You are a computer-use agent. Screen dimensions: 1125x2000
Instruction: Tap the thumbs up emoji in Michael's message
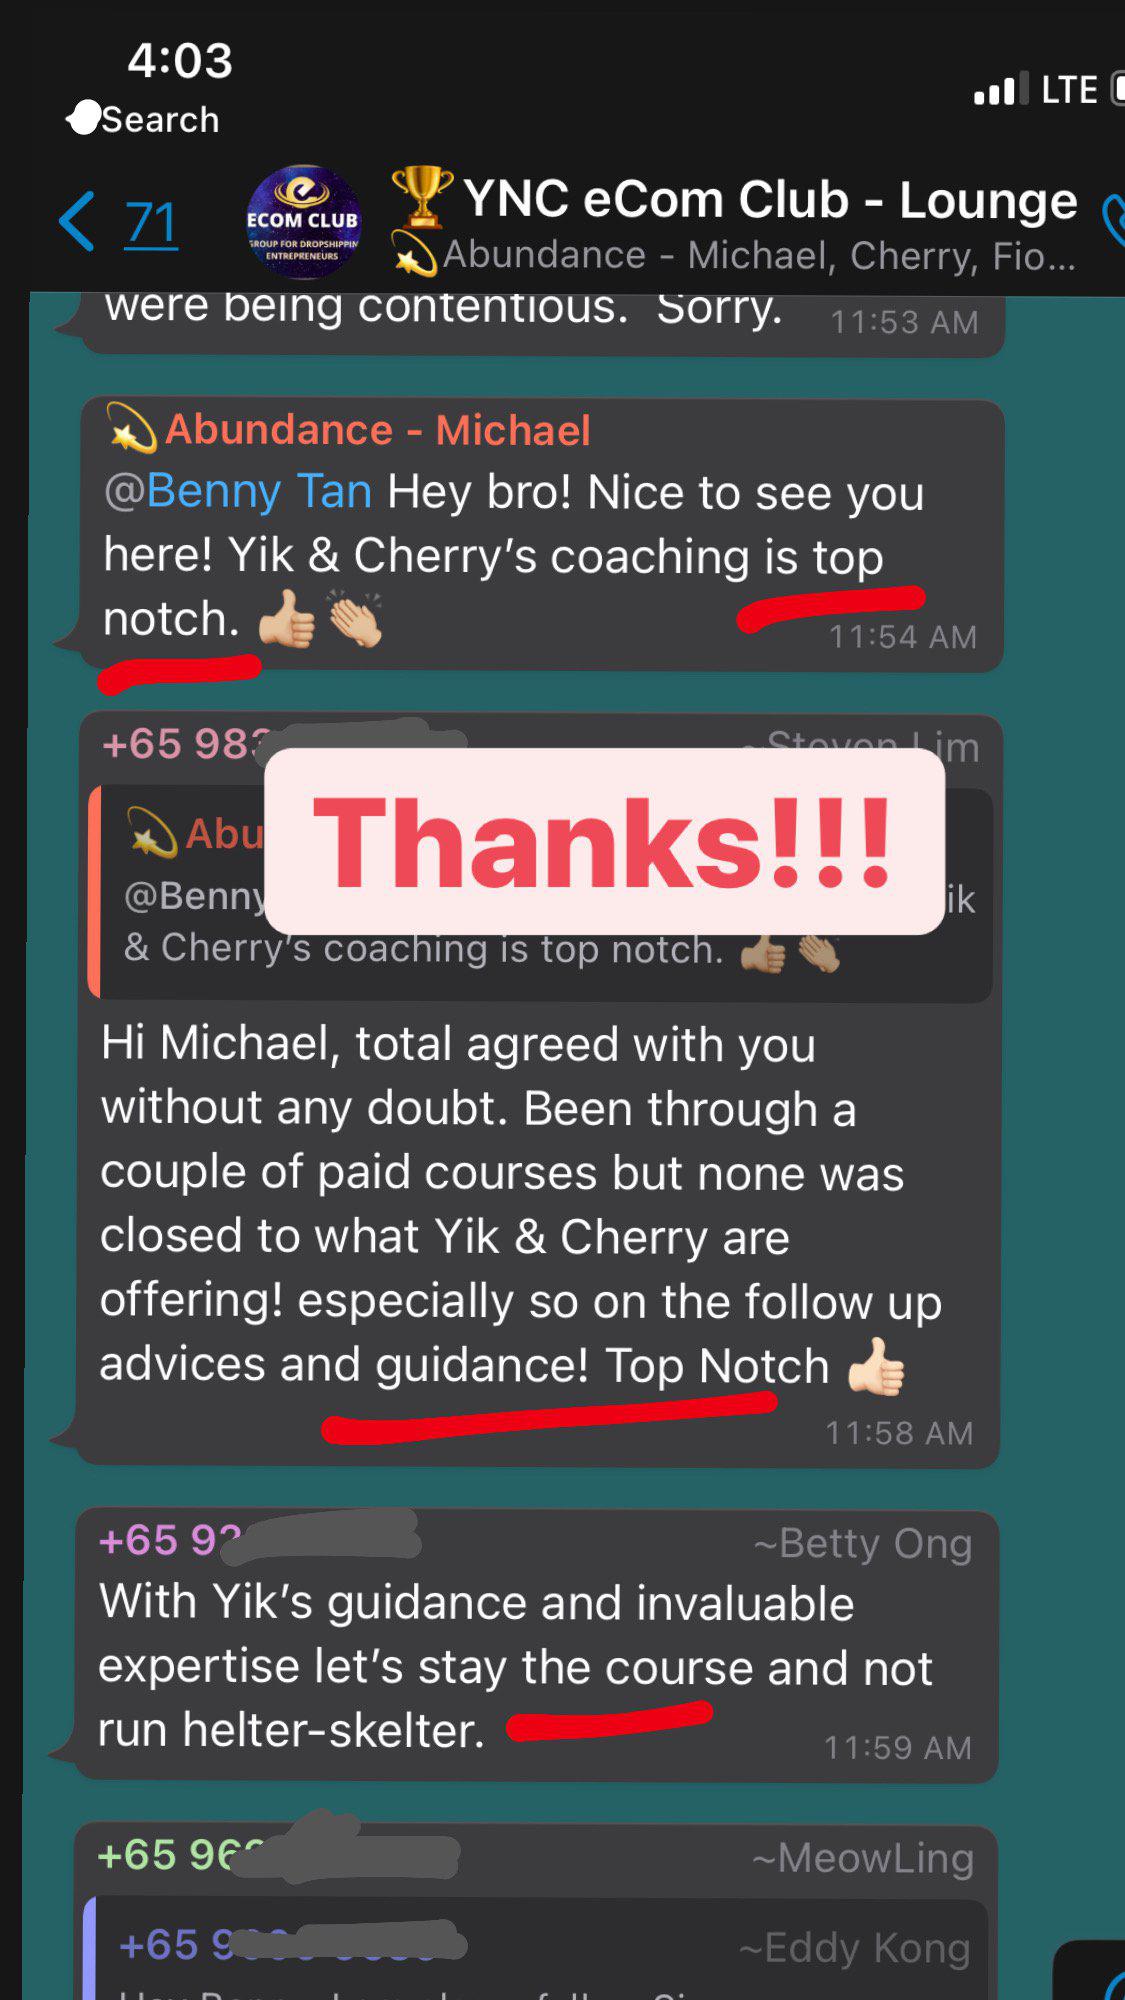(286, 619)
